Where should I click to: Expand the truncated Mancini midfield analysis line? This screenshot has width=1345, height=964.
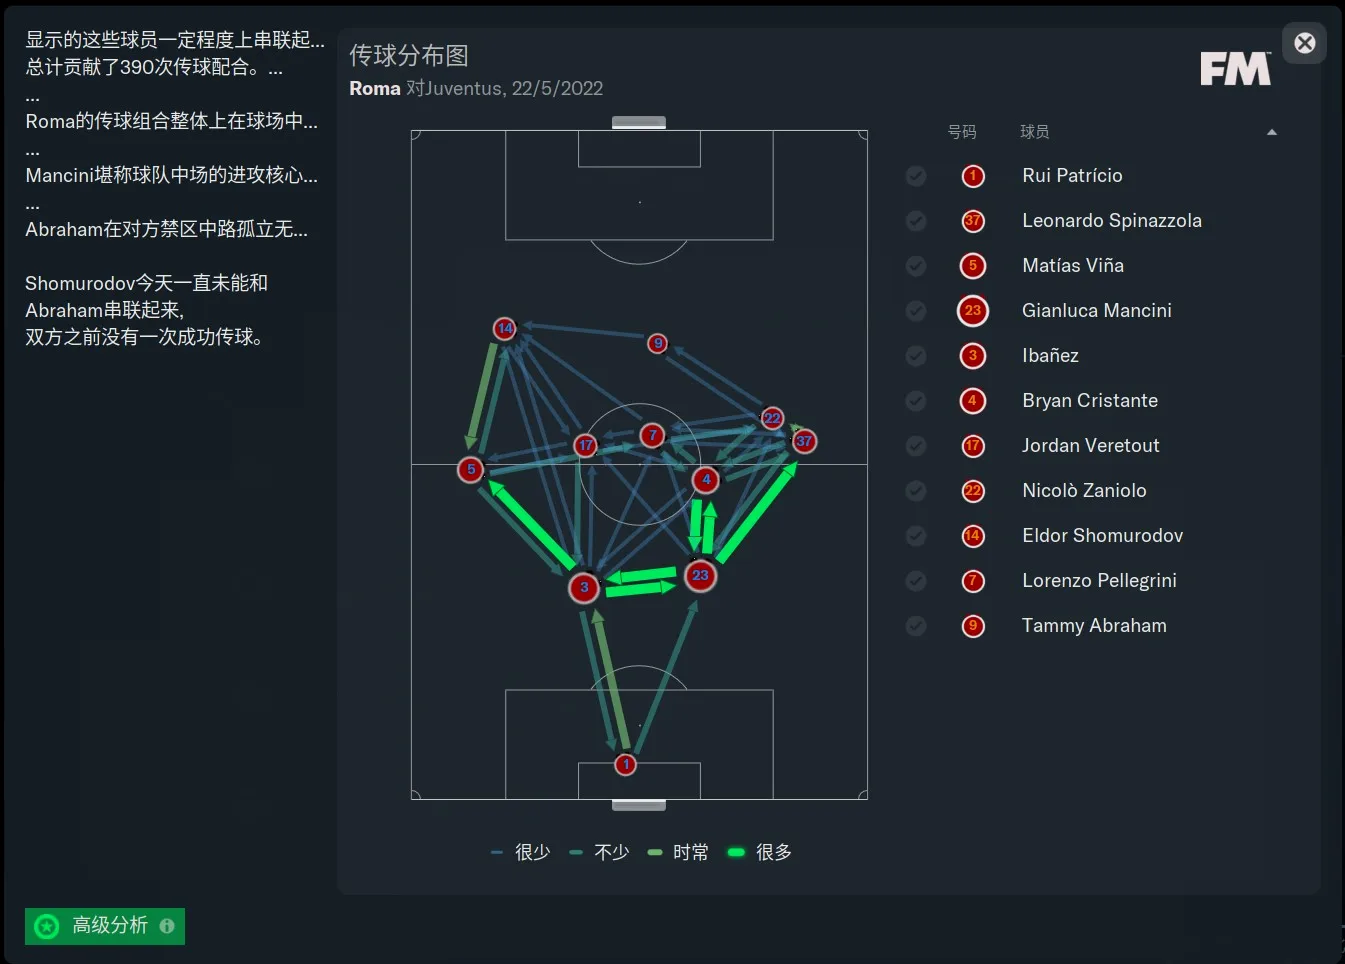[171, 175]
